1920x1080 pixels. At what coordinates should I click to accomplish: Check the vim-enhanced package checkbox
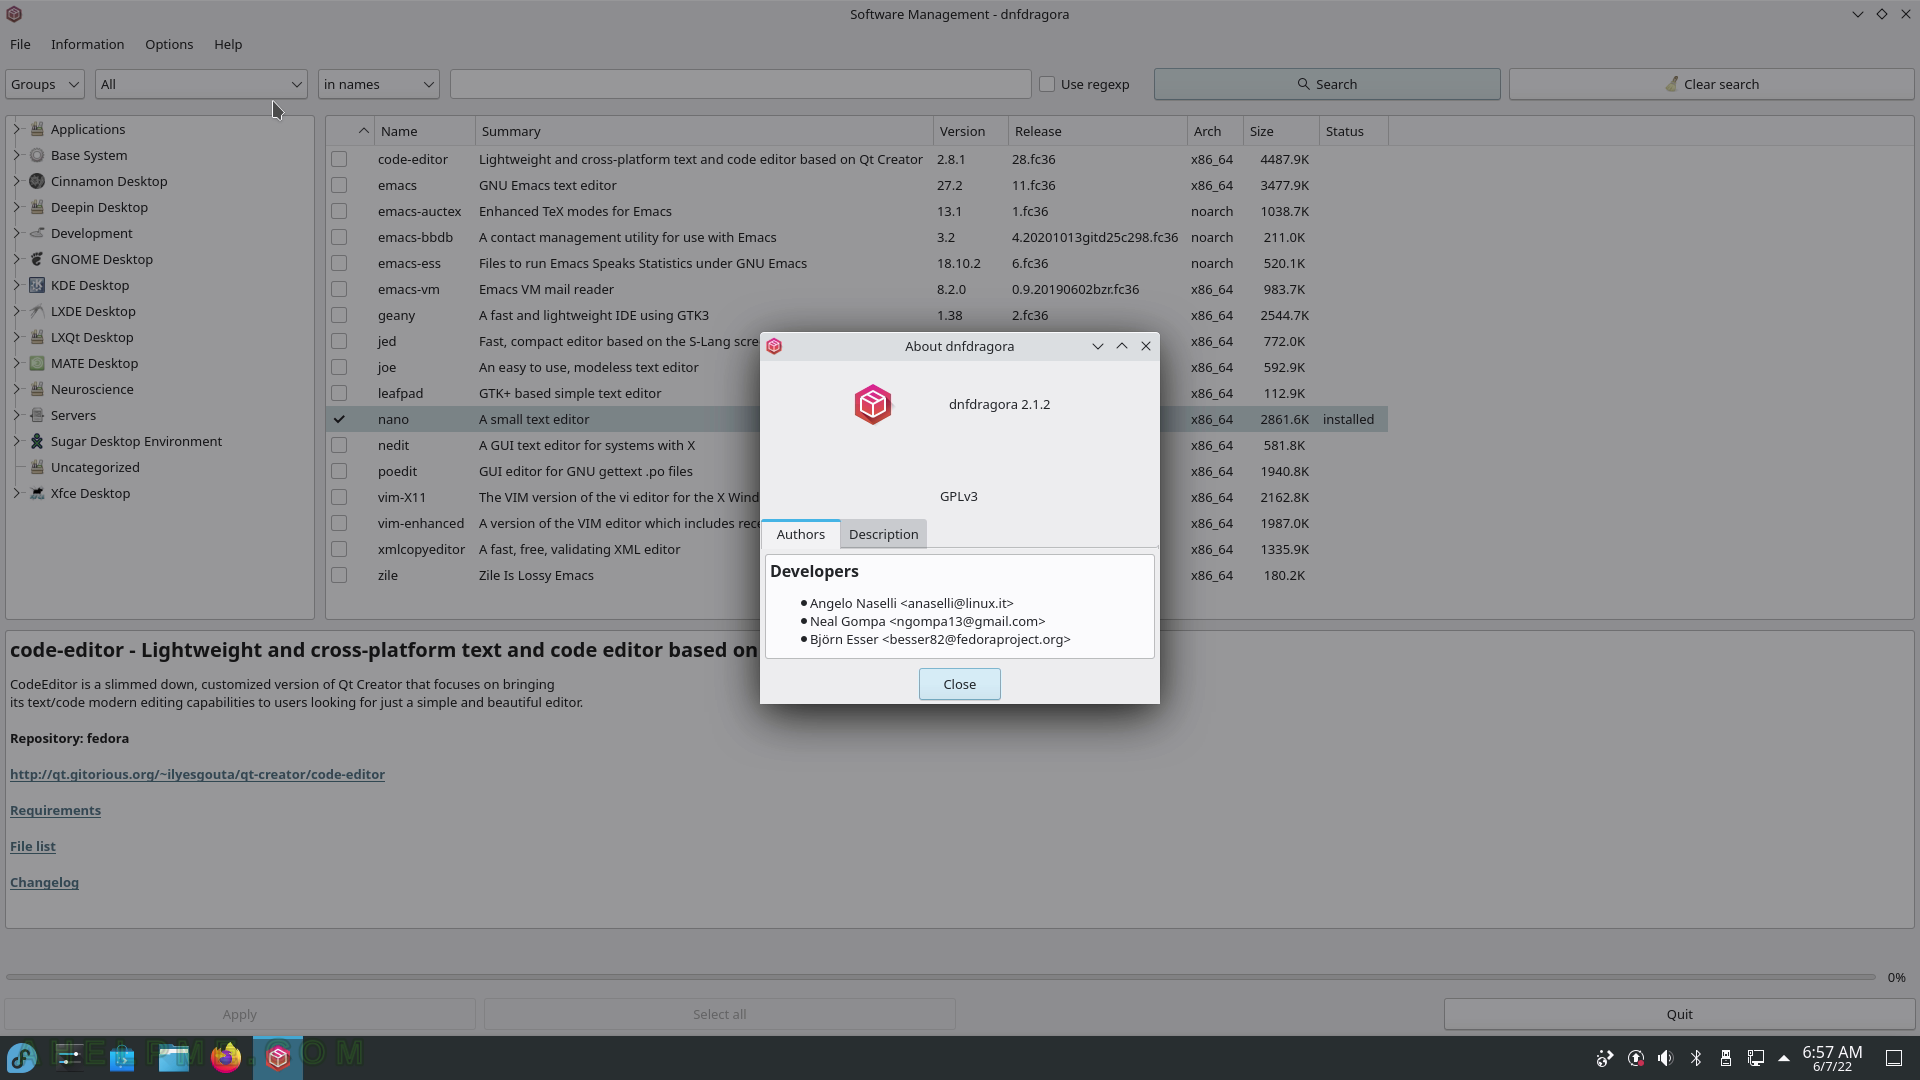click(x=339, y=523)
